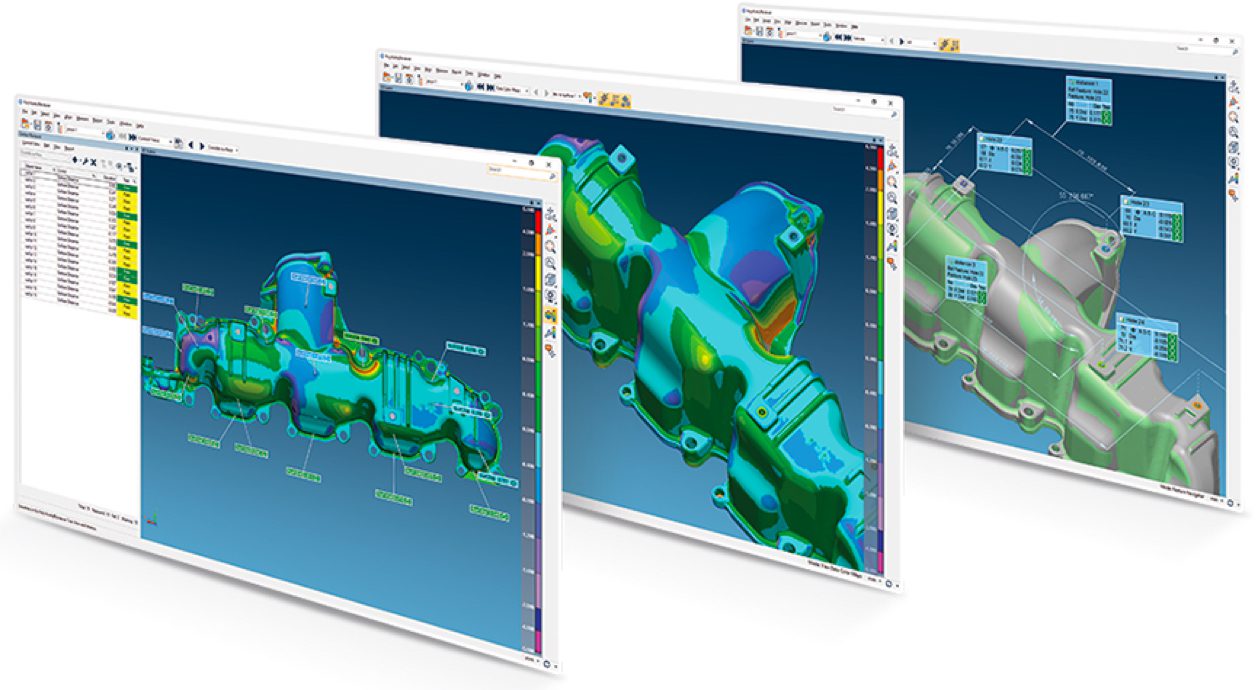Toggle the delete (X) control in the Control Views panel
The width and height of the screenshot is (1256, 690).
coord(93,162)
